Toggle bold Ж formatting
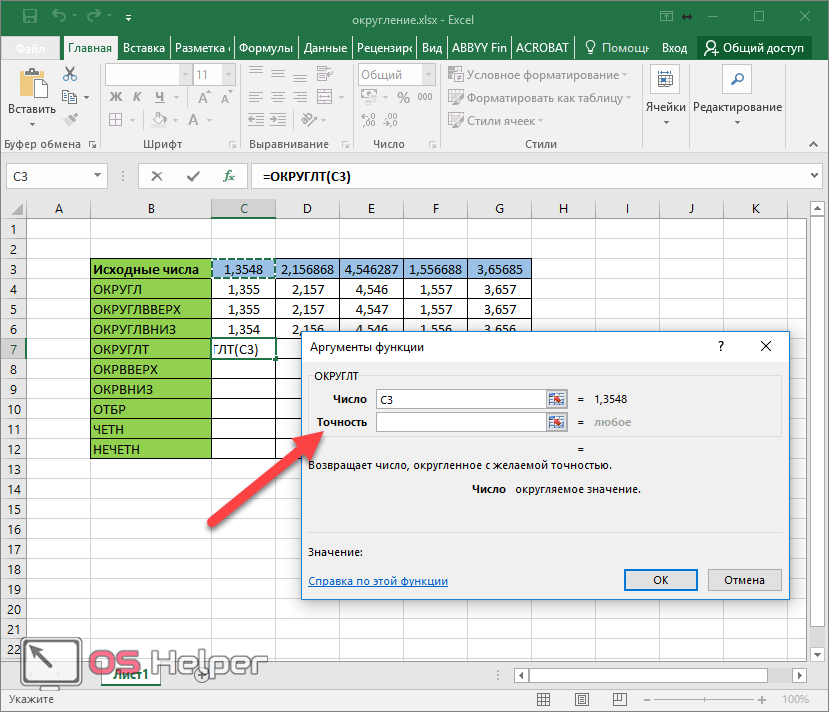The image size is (829, 712). click(x=116, y=97)
